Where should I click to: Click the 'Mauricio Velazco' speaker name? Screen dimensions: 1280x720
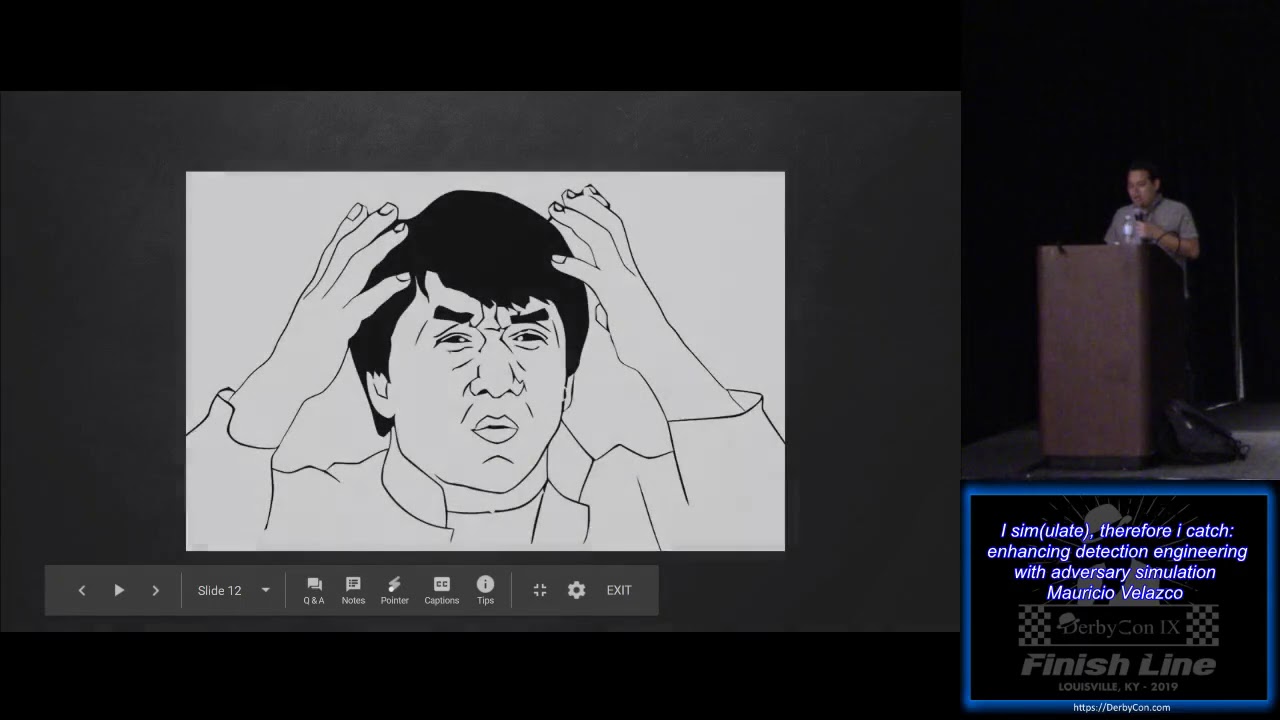[x=1114, y=593]
